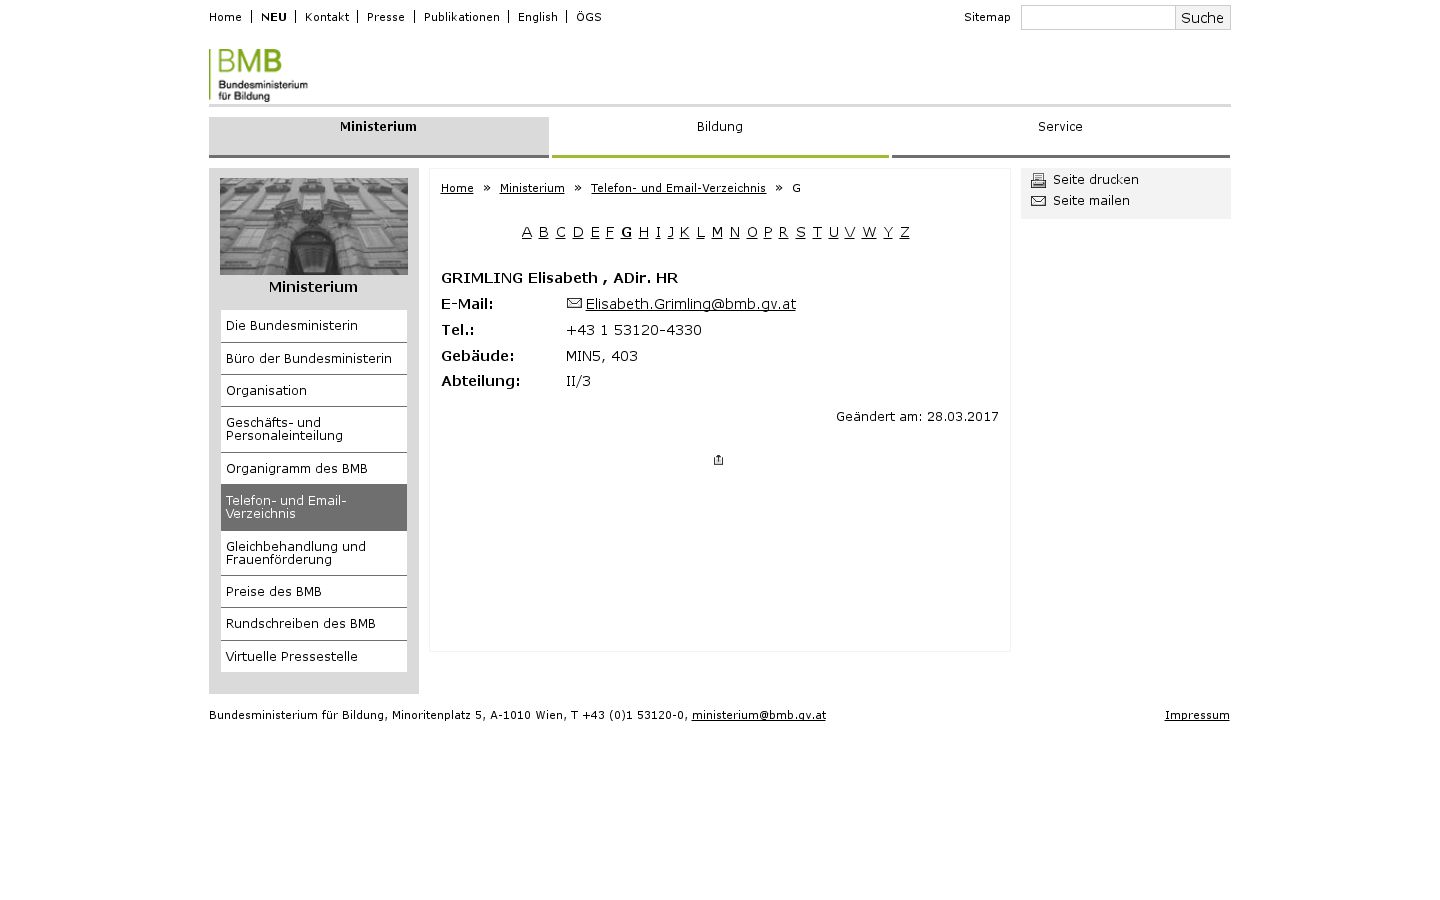Image resolution: width=1440 pixels, height=900 pixels.
Task: Click the Geändert am: 28.03.2017 text
Action: coord(917,417)
